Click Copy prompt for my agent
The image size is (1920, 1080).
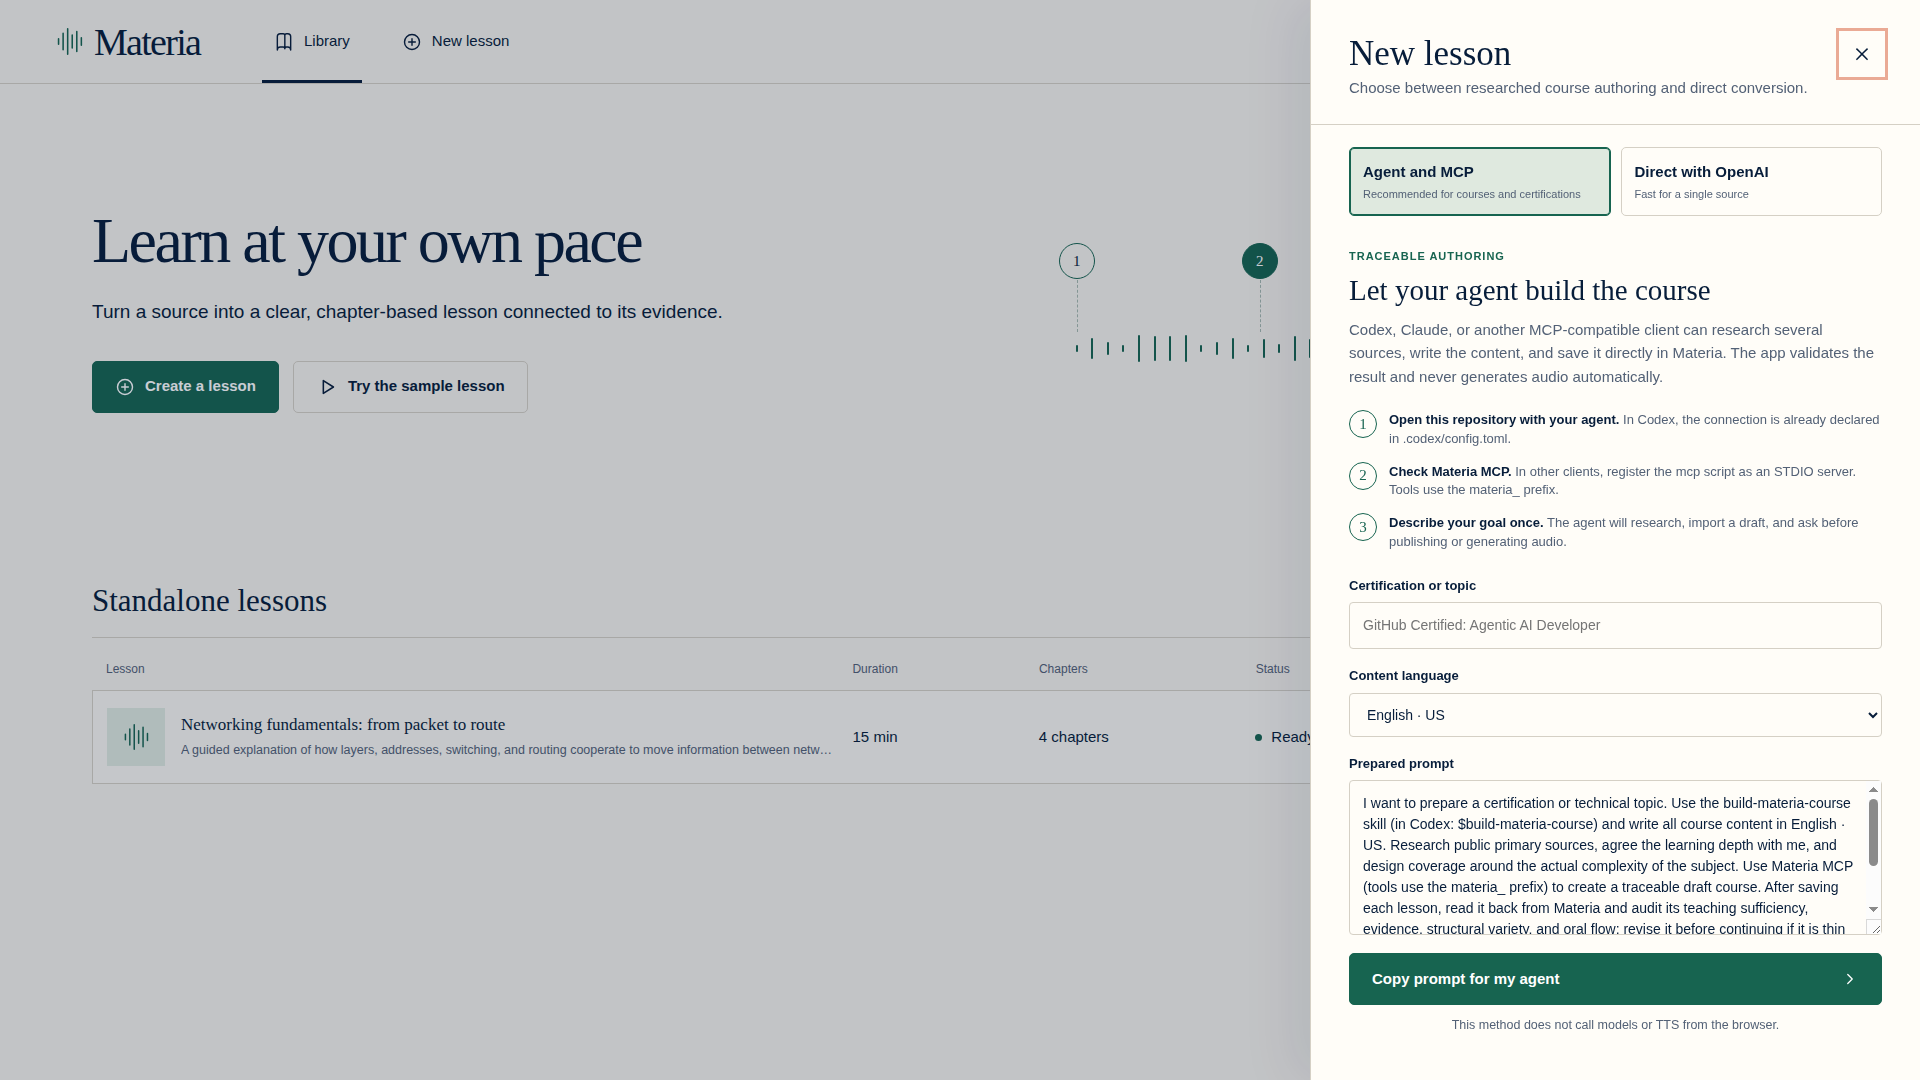(x=1615, y=979)
